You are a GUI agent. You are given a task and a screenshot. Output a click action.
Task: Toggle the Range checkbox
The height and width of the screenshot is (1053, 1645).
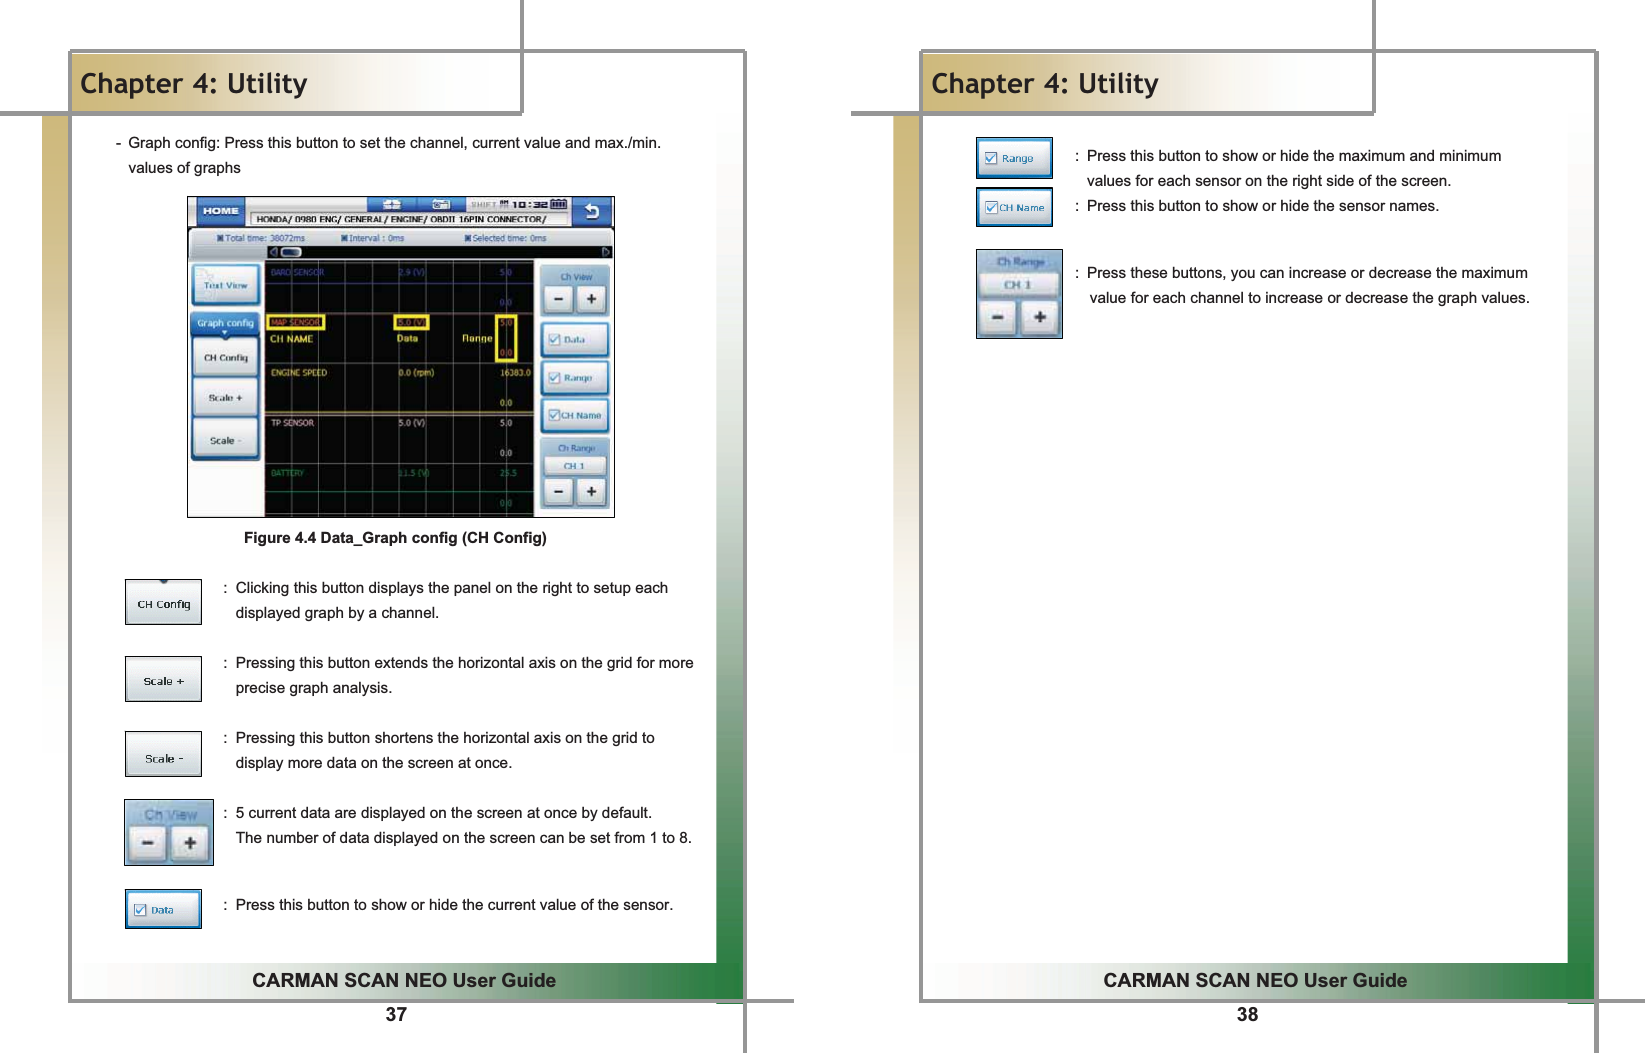[x=574, y=377]
